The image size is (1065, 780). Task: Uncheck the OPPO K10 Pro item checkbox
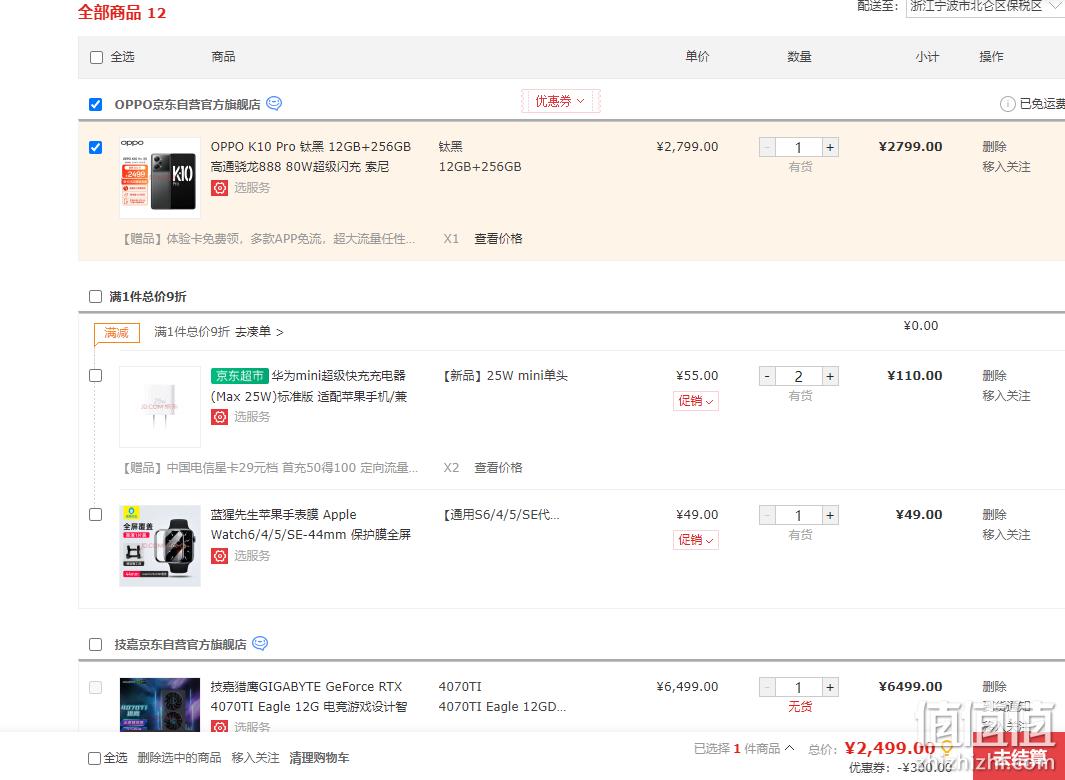(96, 147)
